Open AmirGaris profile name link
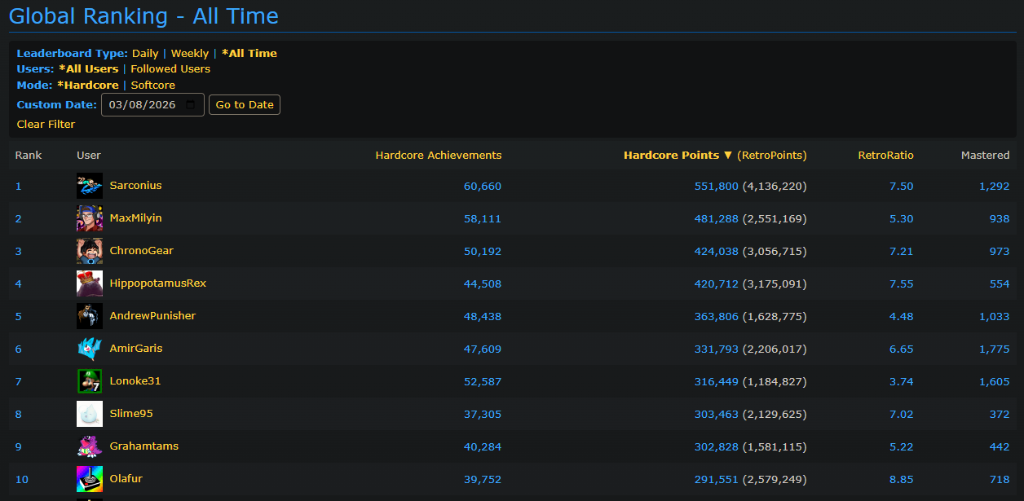This screenshot has height=501, width=1024. coord(136,349)
